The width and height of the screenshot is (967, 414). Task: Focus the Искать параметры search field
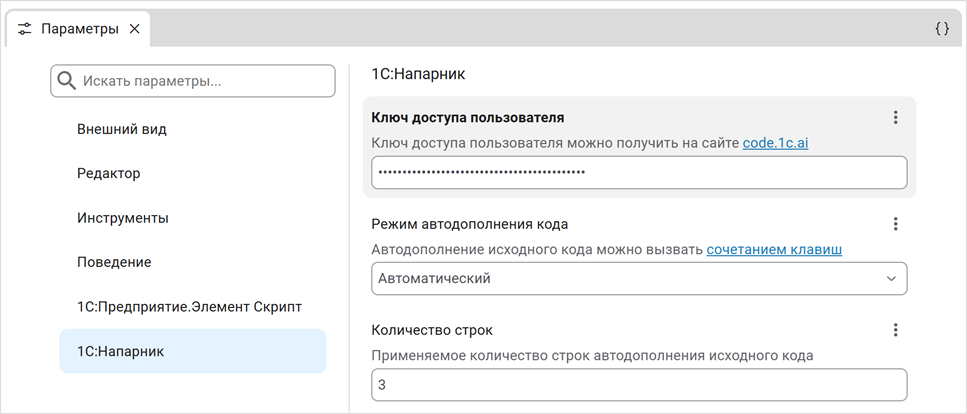coord(192,81)
